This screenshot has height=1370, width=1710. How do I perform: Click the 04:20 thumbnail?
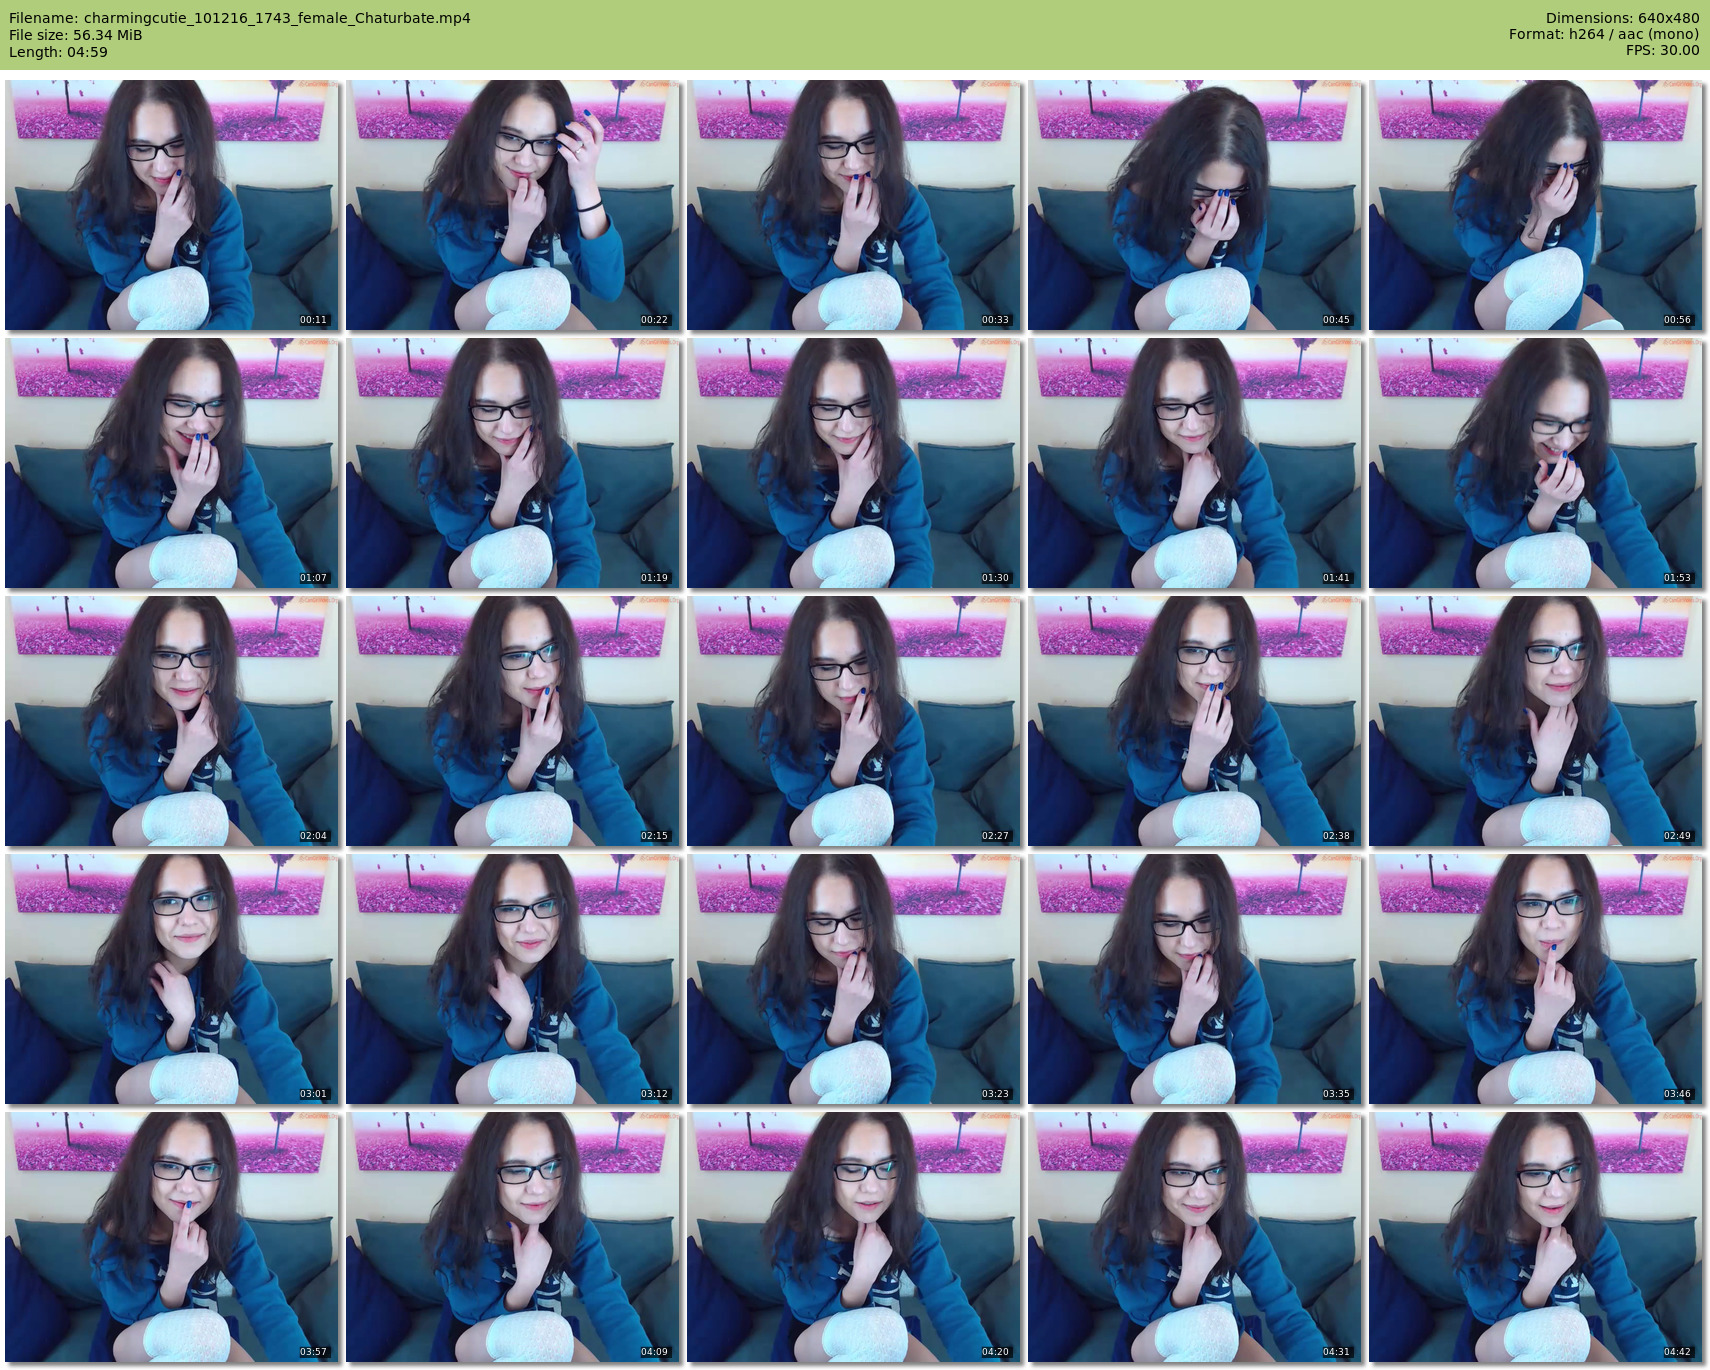[x=854, y=1237]
